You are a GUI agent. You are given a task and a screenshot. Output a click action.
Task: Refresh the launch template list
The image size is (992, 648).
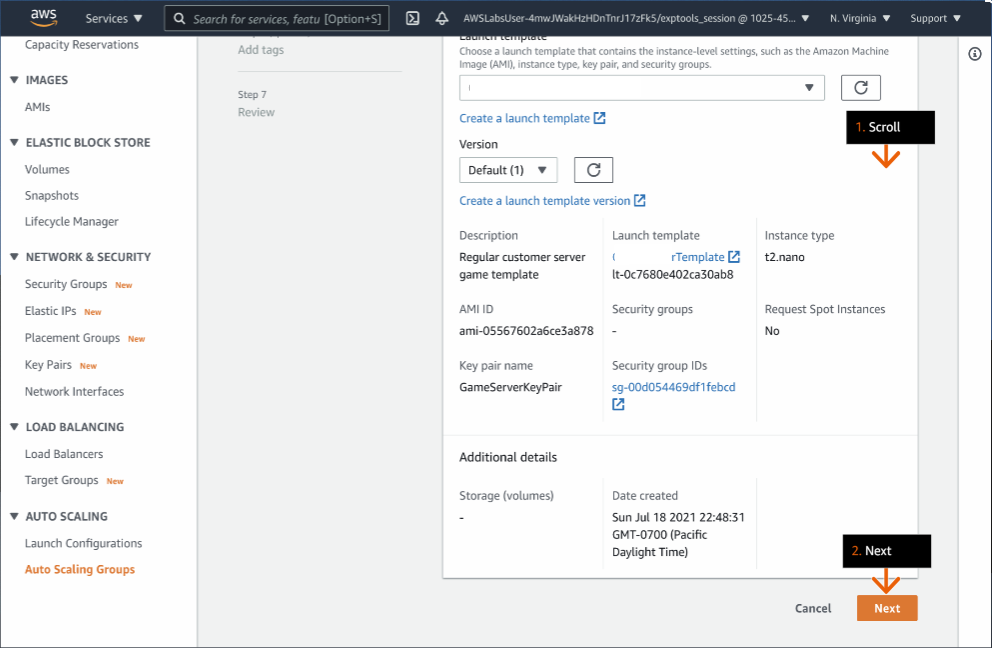pyautogui.click(x=860, y=87)
